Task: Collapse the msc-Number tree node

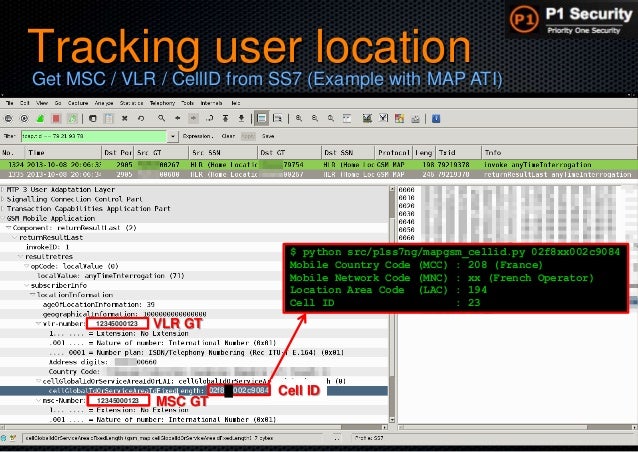Action: click(x=39, y=401)
